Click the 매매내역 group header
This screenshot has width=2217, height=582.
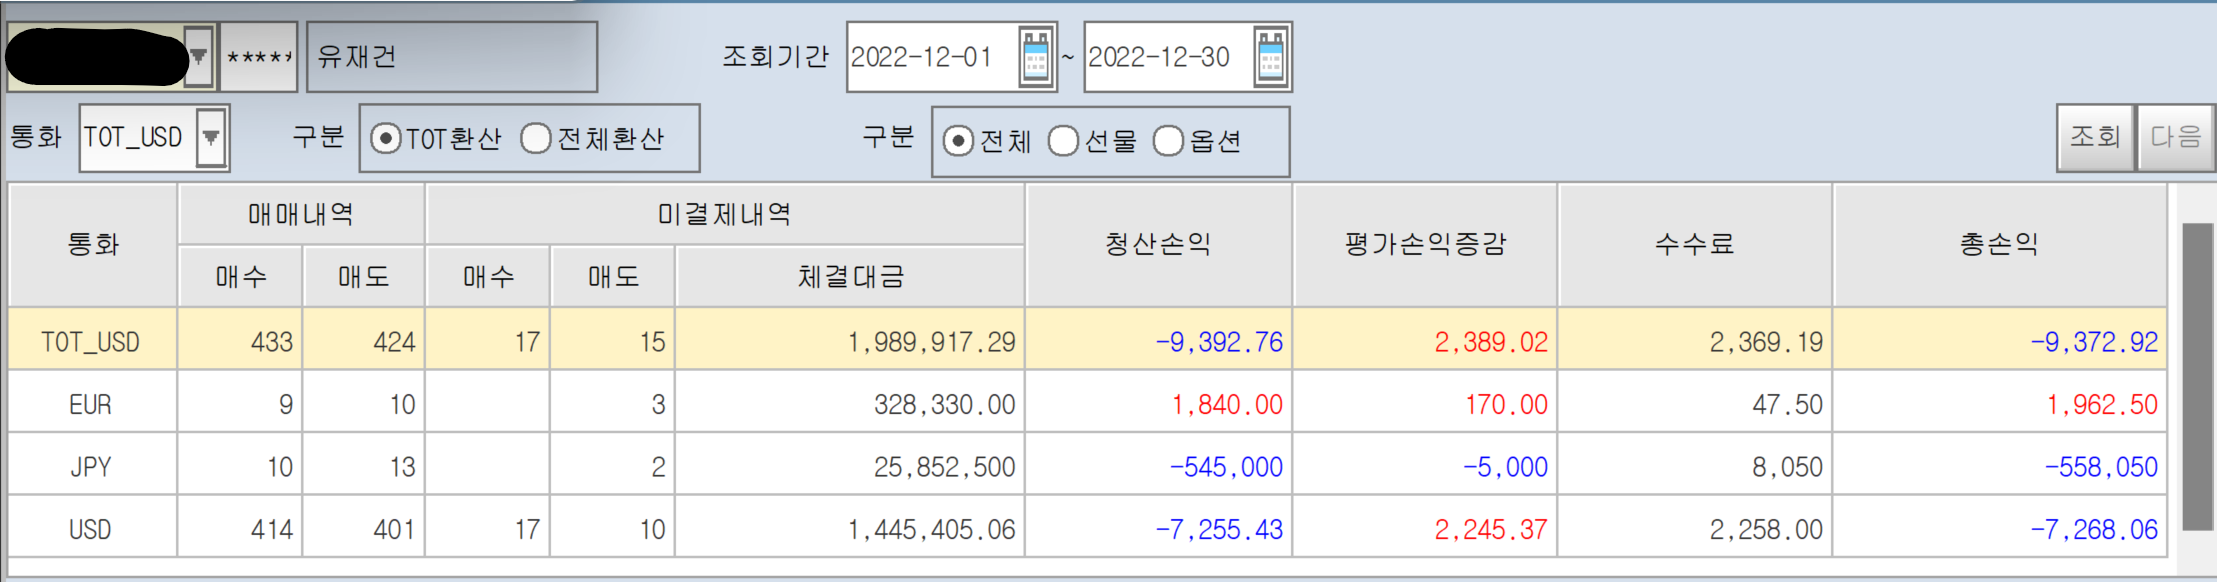point(301,214)
